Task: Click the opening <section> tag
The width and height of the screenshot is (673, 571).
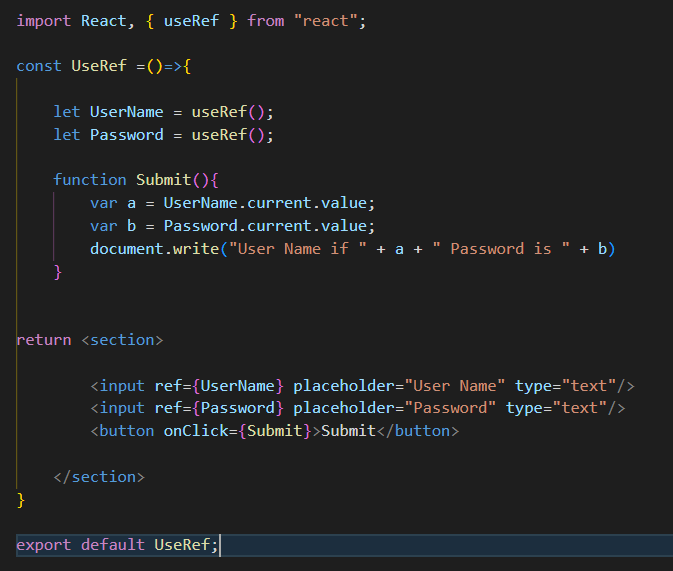Action: pos(122,340)
